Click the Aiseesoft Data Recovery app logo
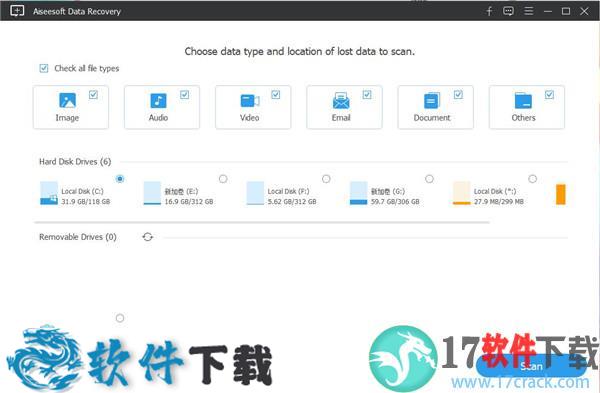 pos(17,11)
